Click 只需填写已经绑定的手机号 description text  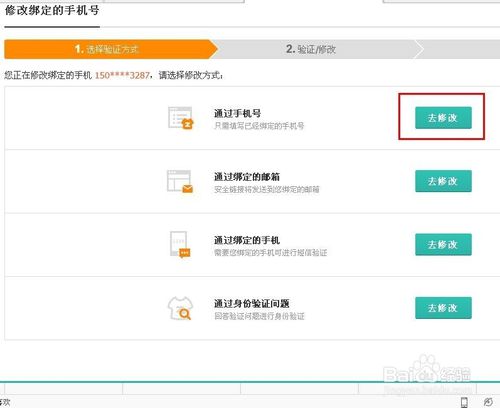pos(259,126)
